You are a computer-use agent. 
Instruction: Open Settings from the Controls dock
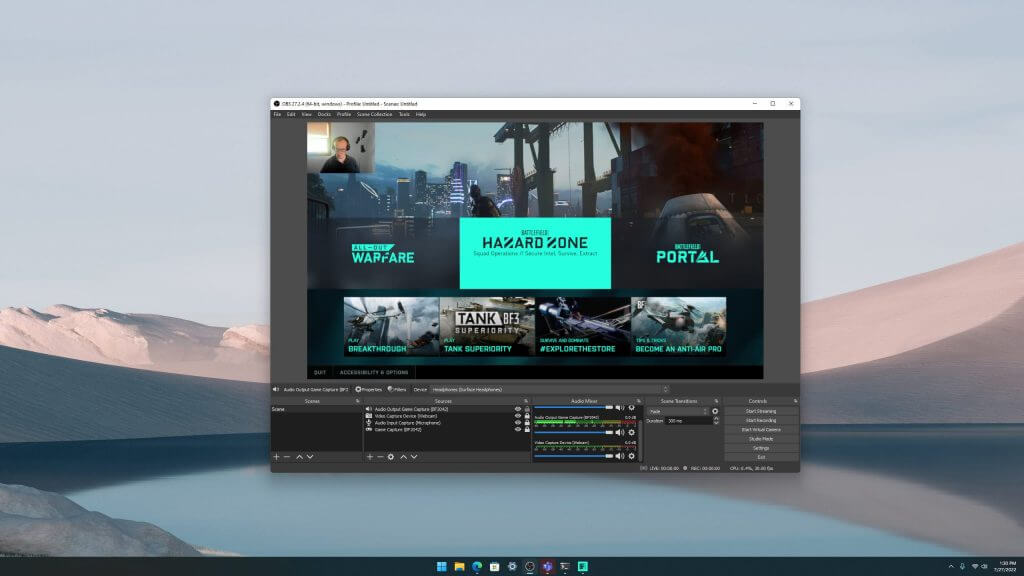pyautogui.click(x=761, y=448)
